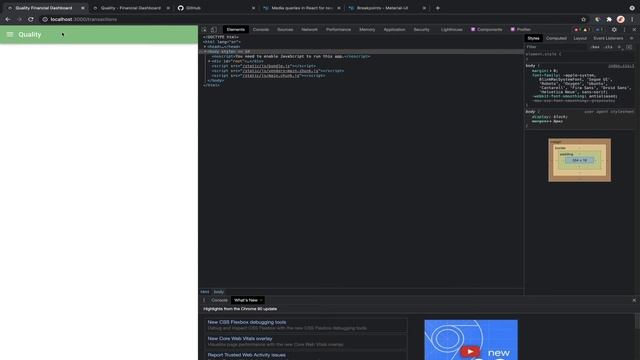Expand the margin shorthand in body rule

click(550, 71)
